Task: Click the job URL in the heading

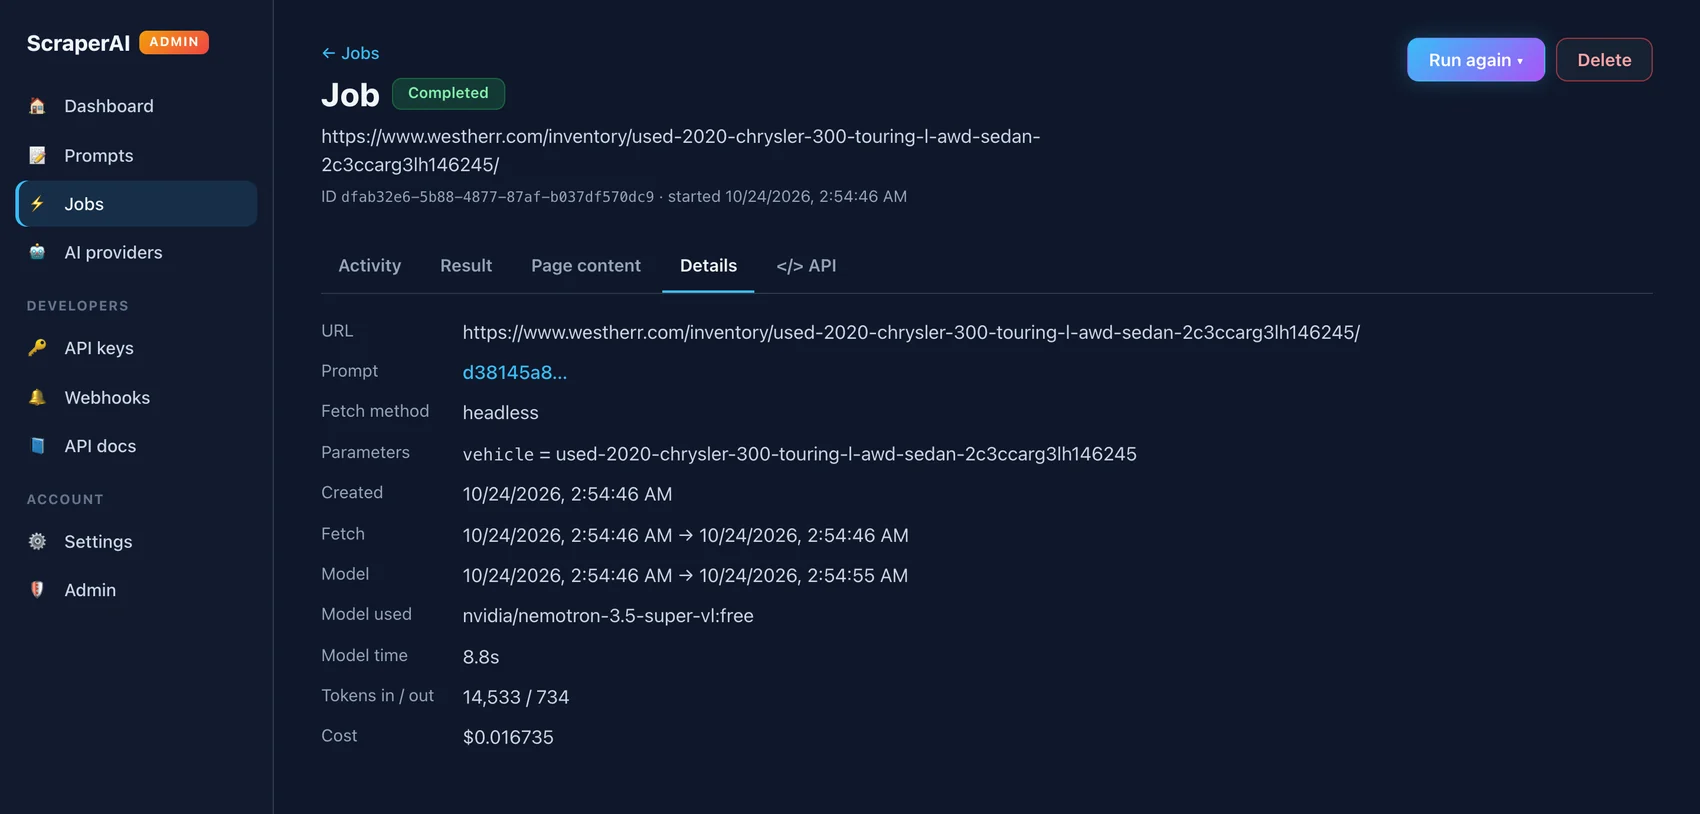Action: click(681, 150)
